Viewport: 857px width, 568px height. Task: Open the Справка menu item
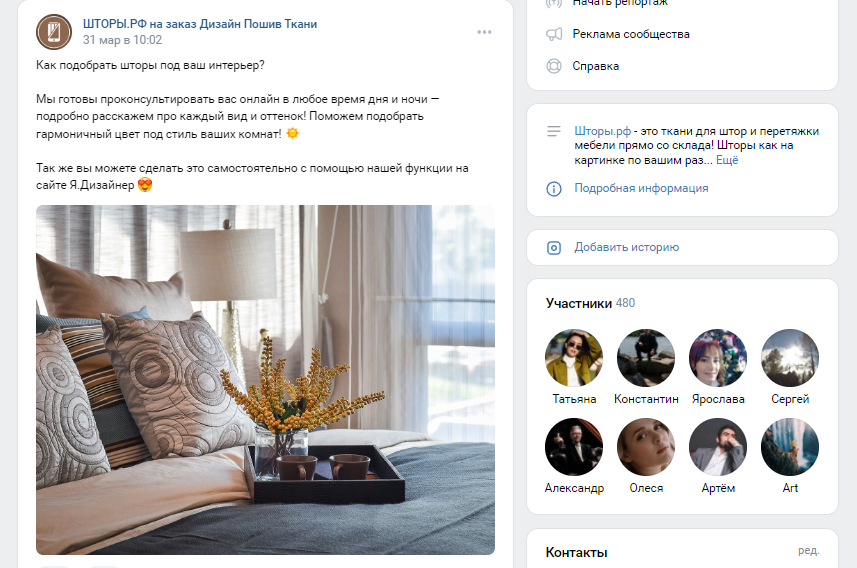coord(596,66)
